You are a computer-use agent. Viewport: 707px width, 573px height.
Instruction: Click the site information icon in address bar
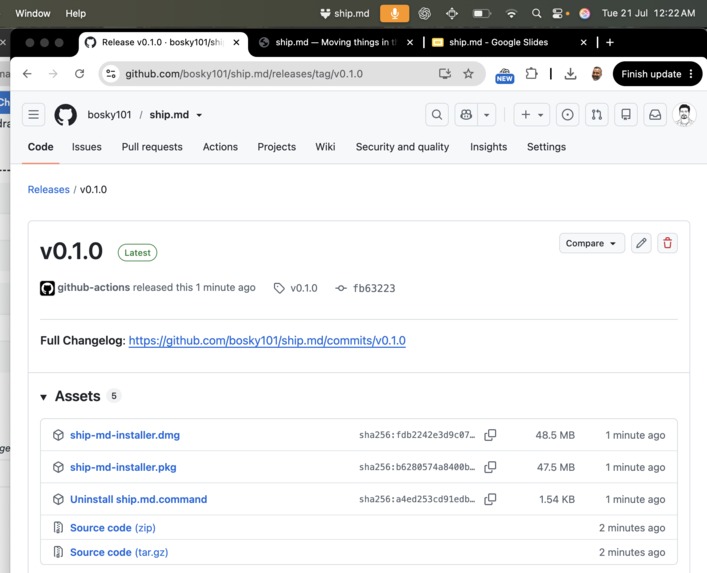coord(111,73)
